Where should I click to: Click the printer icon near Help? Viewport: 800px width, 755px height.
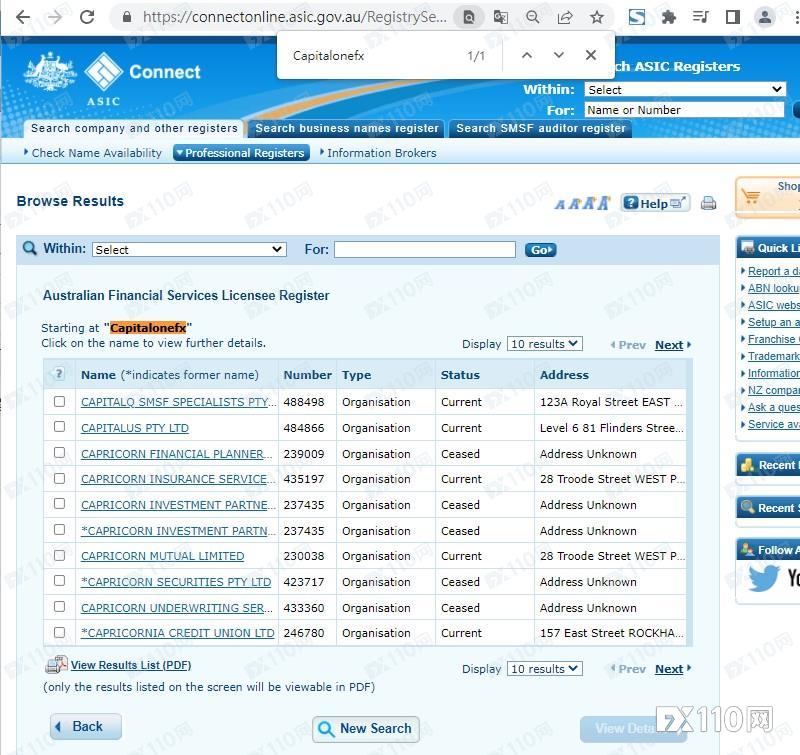708,203
